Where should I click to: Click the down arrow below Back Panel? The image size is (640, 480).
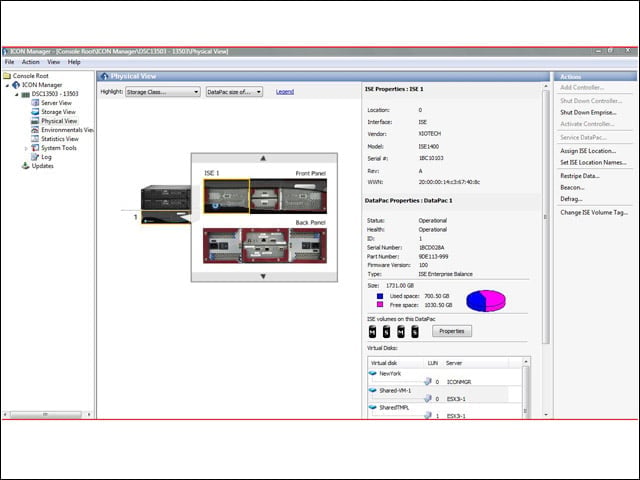tap(263, 276)
